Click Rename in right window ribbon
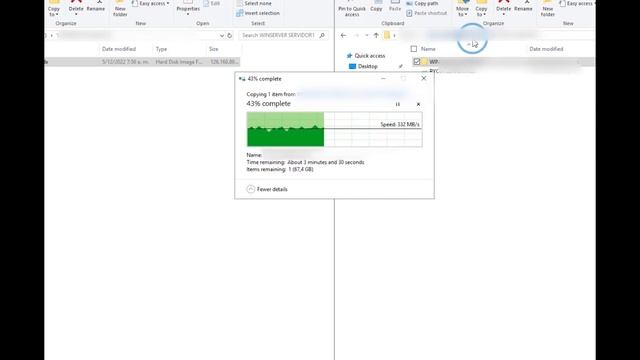 pos(523,6)
